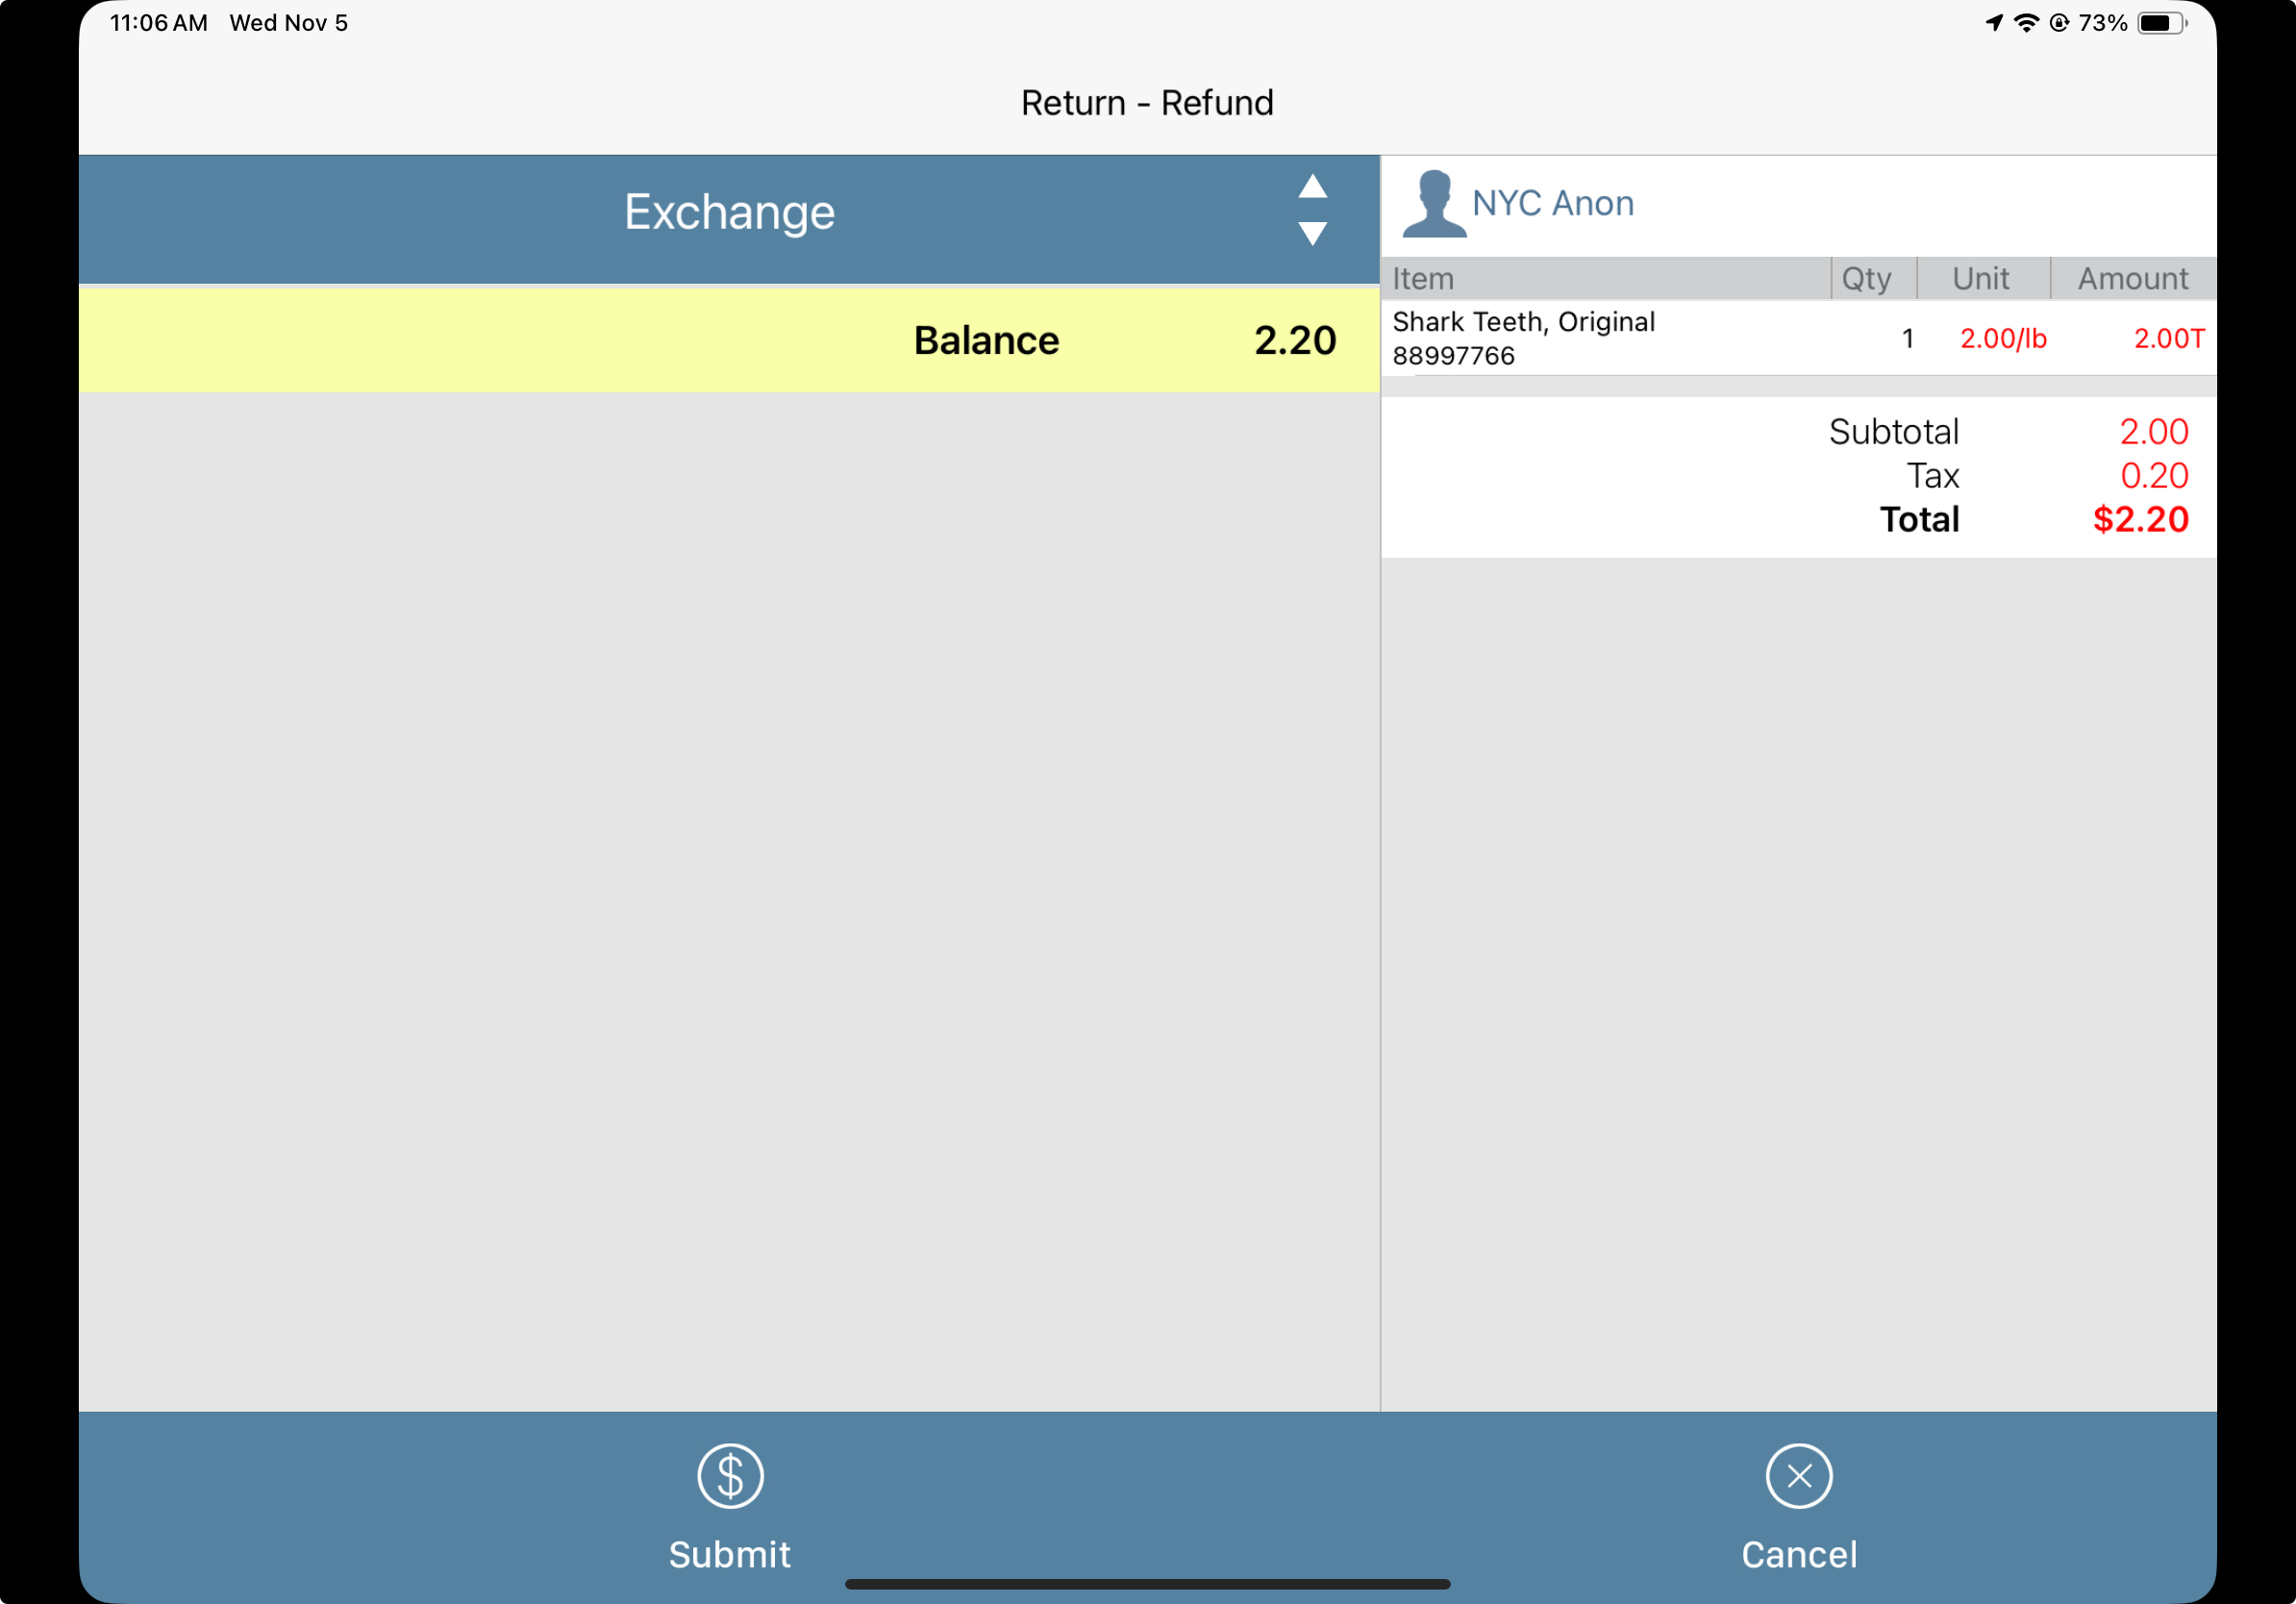Tap the Wi-Fi icon in status bar
The height and width of the screenshot is (1604, 2296).
(x=2026, y=23)
